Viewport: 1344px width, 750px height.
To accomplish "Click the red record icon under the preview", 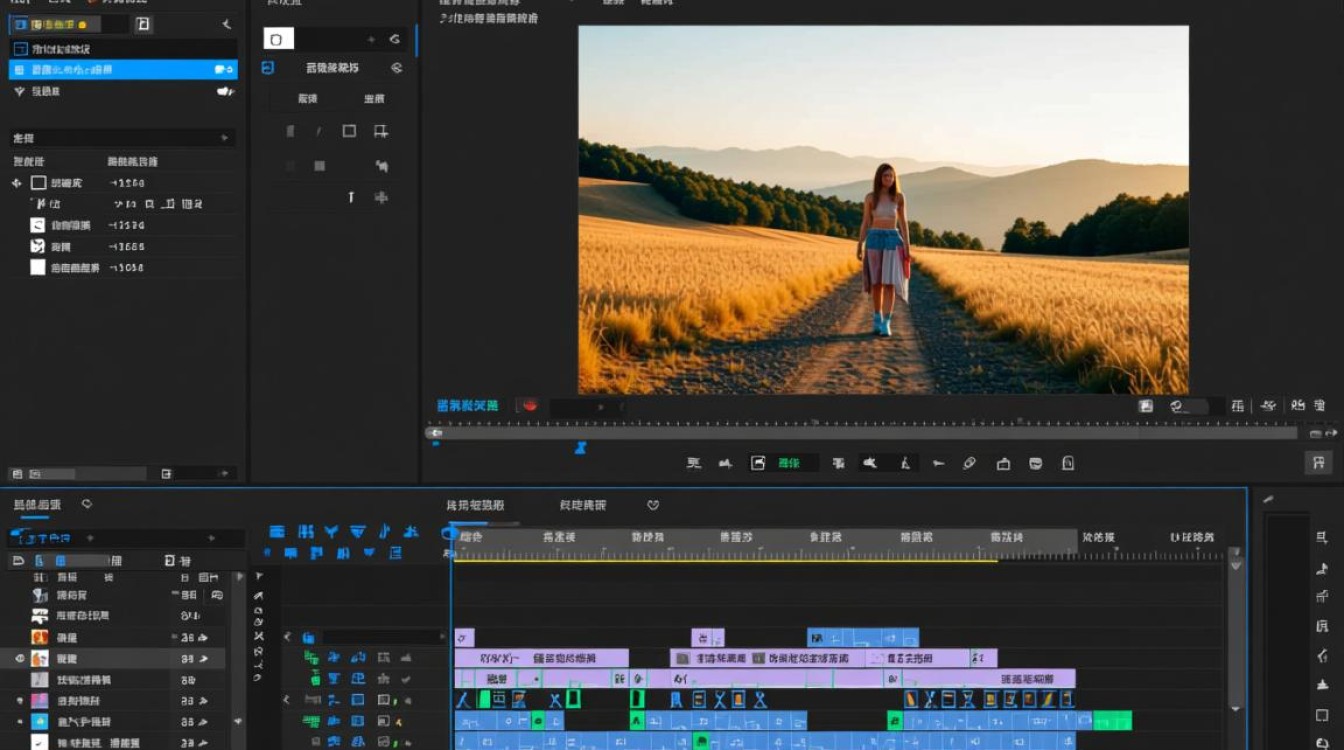I will point(529,406).
